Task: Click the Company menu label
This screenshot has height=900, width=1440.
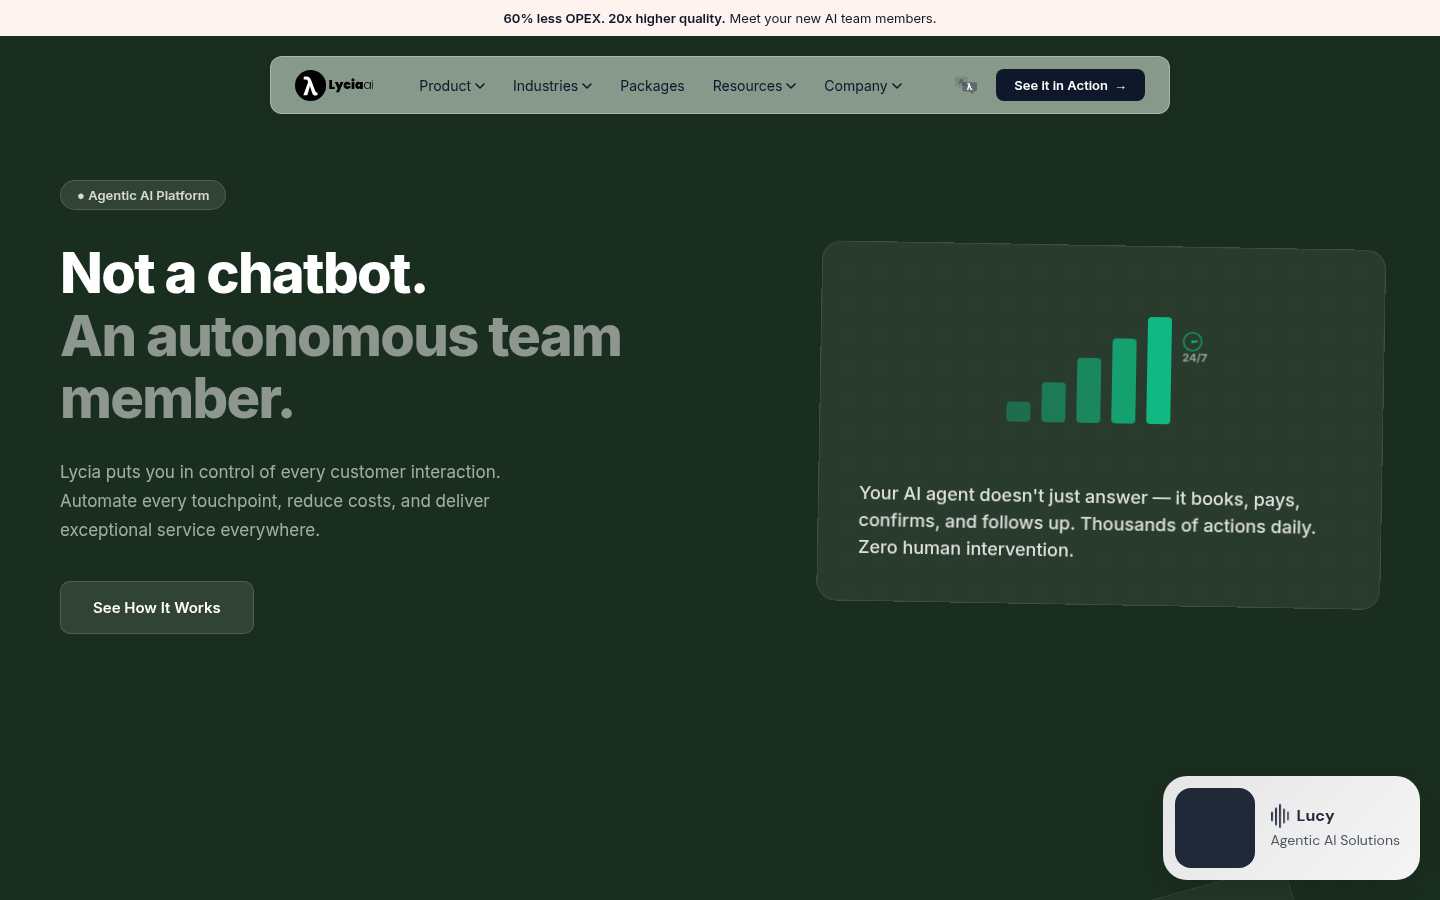Action: (x=855, y=86)
